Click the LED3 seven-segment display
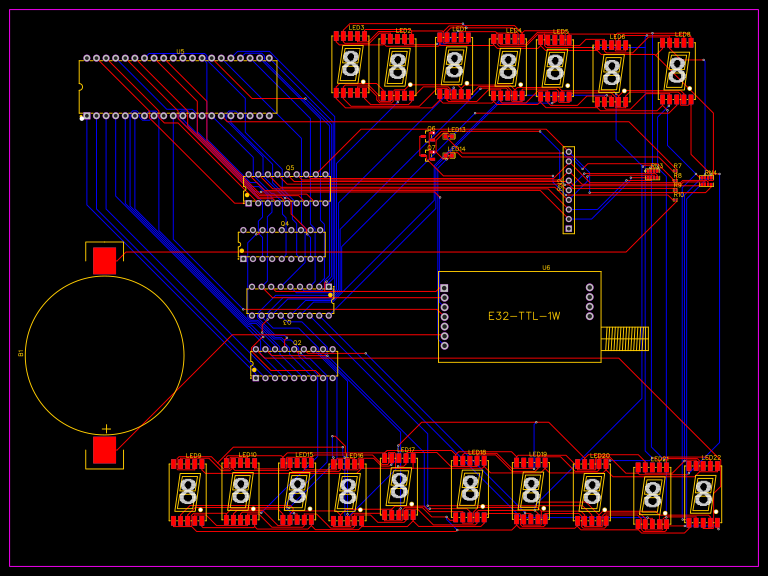The width and height of the screenshot is (768, 576). click(350, 64)
